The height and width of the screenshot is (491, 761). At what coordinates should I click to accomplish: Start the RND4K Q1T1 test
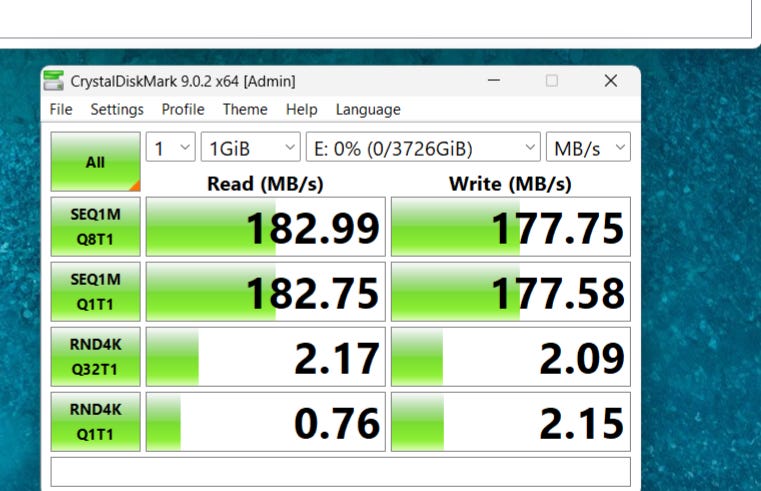click(96, 422)
